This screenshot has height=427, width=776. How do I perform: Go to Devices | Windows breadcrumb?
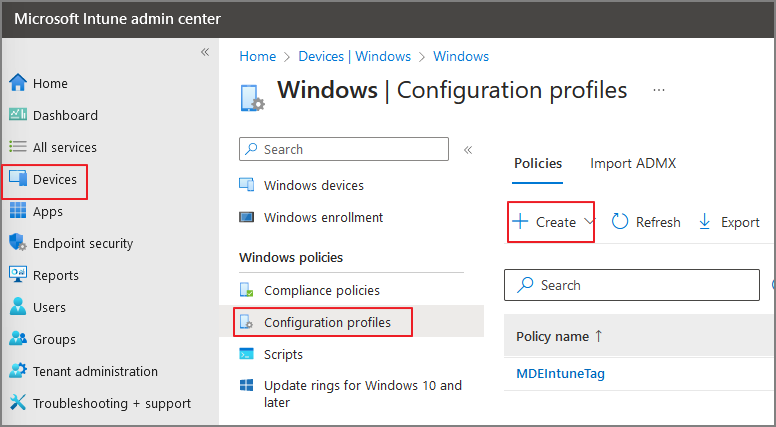[354, 56]
